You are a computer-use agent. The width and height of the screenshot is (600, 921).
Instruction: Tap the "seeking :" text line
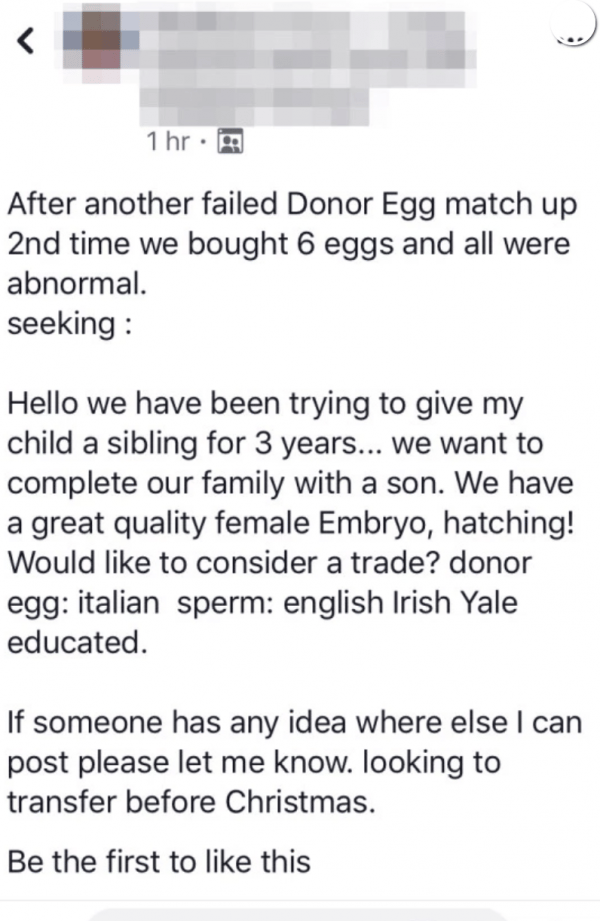[x=69, y=325]
